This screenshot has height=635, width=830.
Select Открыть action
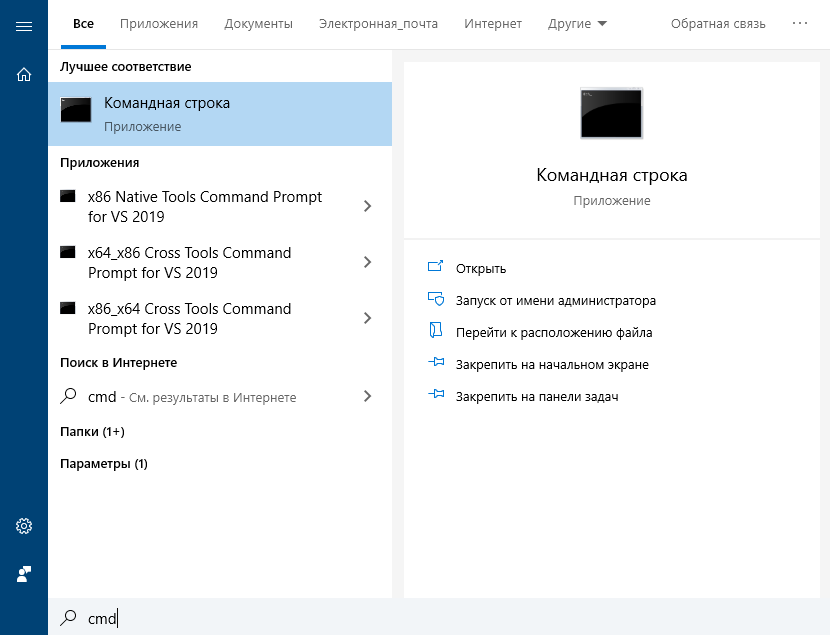(x=481, y=269)
